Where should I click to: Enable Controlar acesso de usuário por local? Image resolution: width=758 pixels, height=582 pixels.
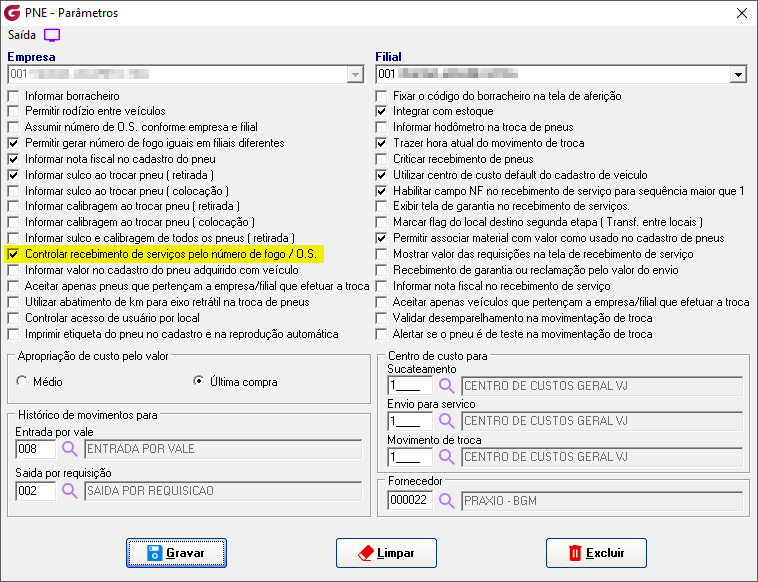pos(14,318)
